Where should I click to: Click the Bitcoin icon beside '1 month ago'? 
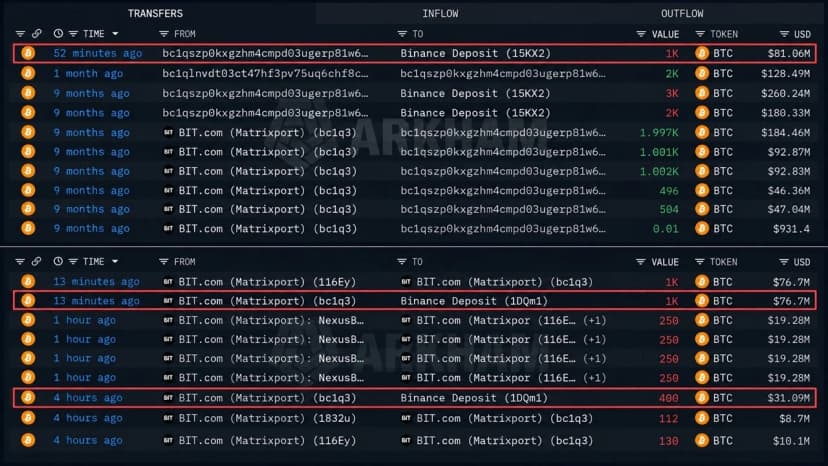28,73
